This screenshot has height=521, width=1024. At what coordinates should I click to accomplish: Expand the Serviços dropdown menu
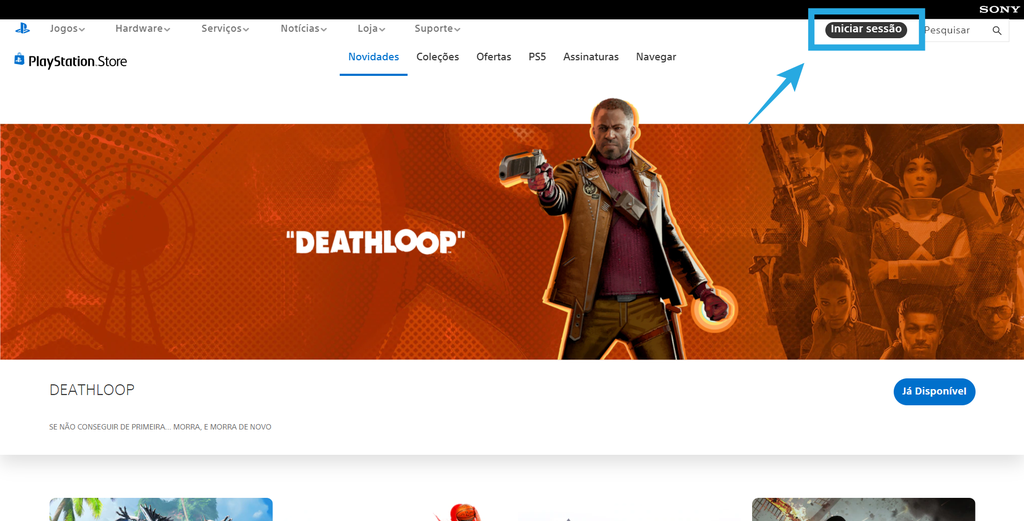(225, 29)
